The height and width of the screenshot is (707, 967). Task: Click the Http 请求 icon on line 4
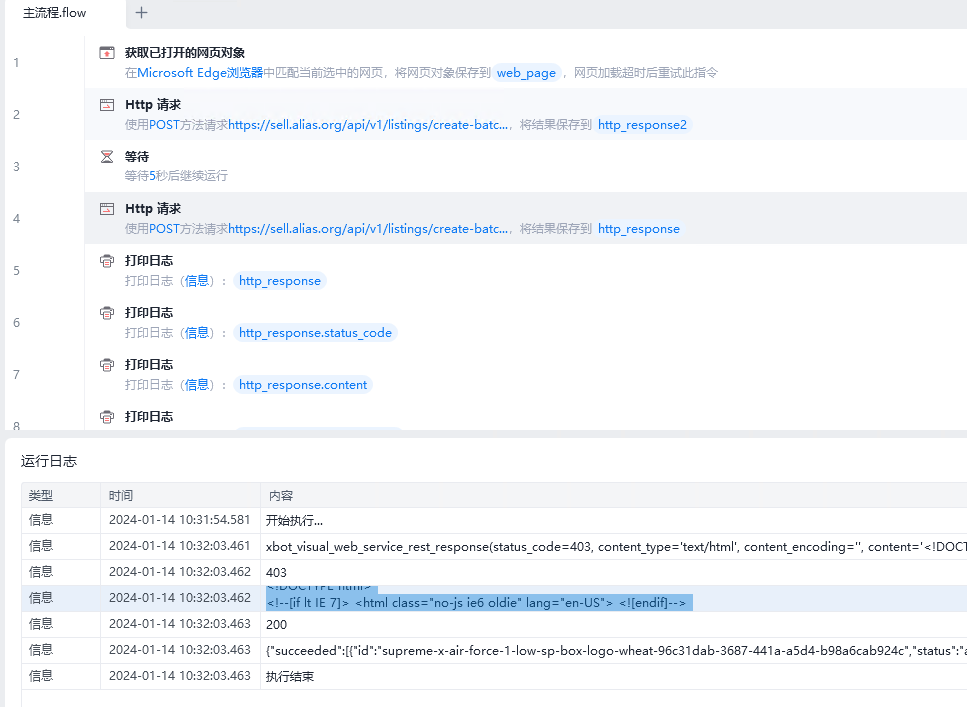(x=107, y=209)
